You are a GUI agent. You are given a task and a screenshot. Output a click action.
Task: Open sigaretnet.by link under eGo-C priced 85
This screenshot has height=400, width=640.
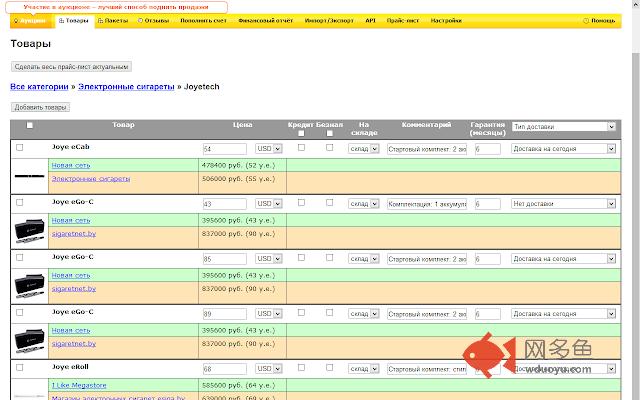point(74,289)
